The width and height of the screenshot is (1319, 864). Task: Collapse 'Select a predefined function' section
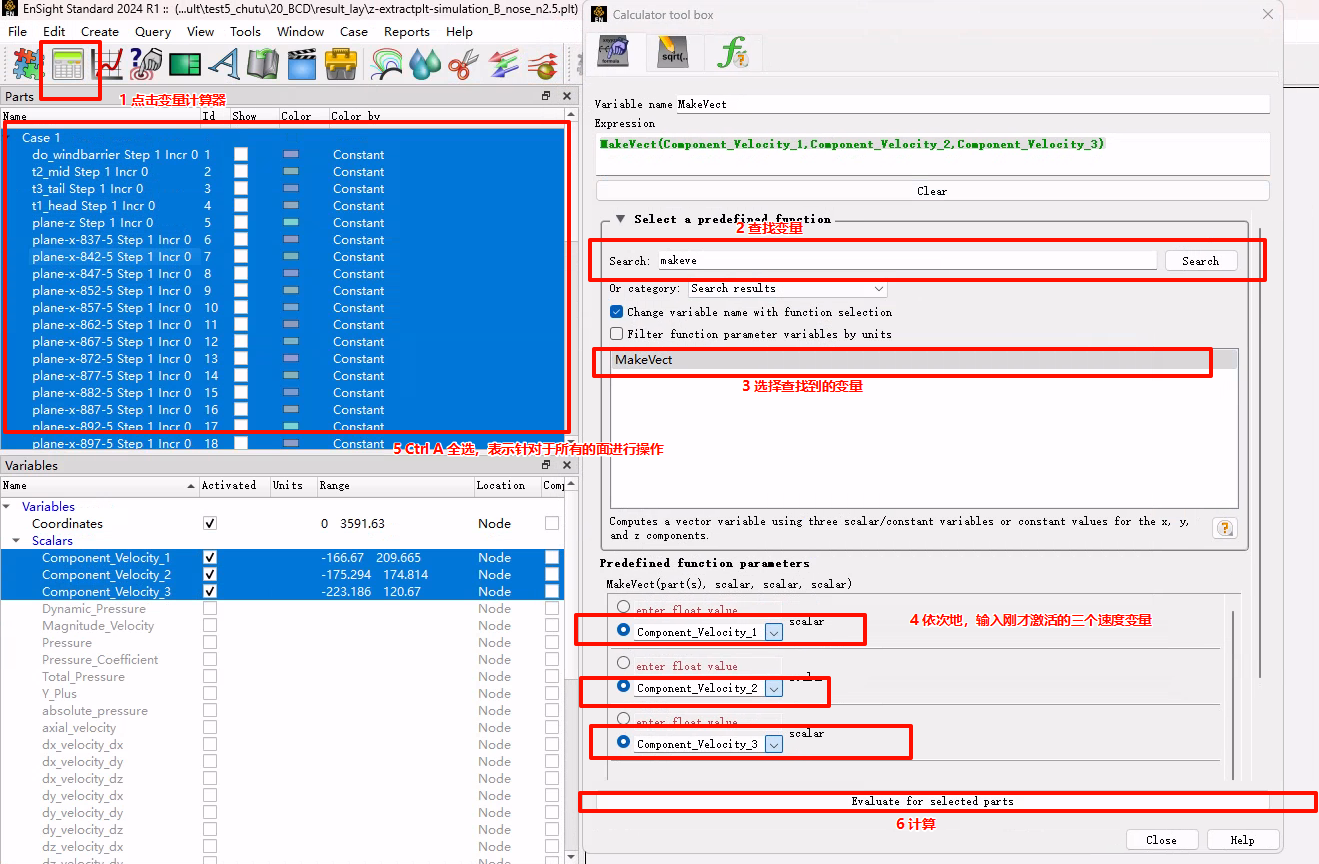click(620, 219)
